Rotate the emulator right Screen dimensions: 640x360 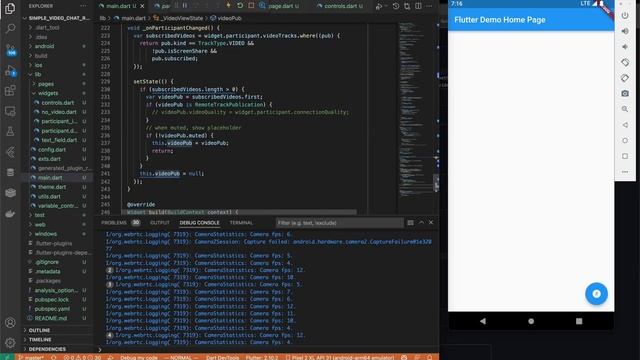click(x=625, y=78)
